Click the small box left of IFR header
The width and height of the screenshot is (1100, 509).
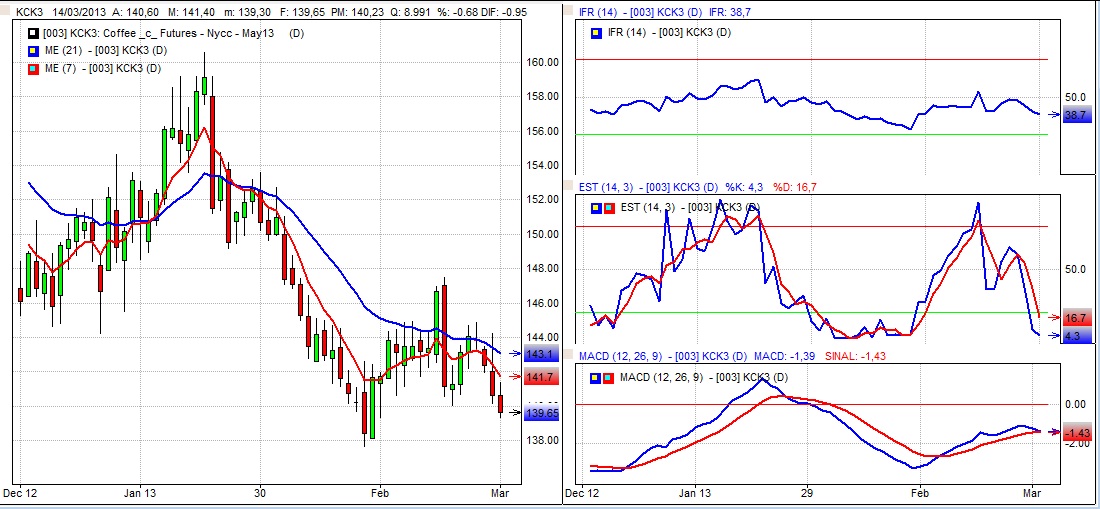tap(569, 10)
